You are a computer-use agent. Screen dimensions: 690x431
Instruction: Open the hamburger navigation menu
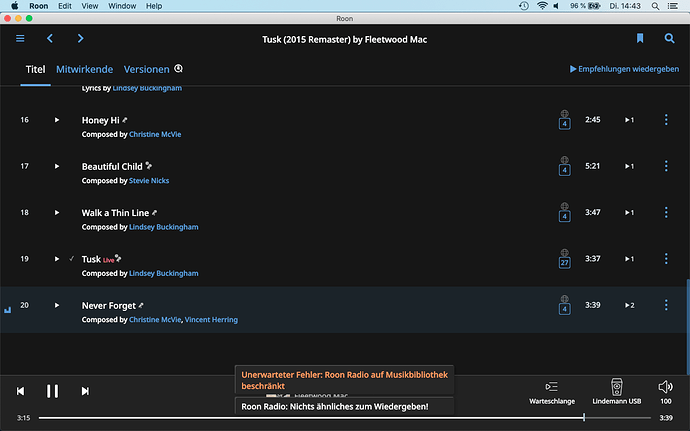pos(20,39)
